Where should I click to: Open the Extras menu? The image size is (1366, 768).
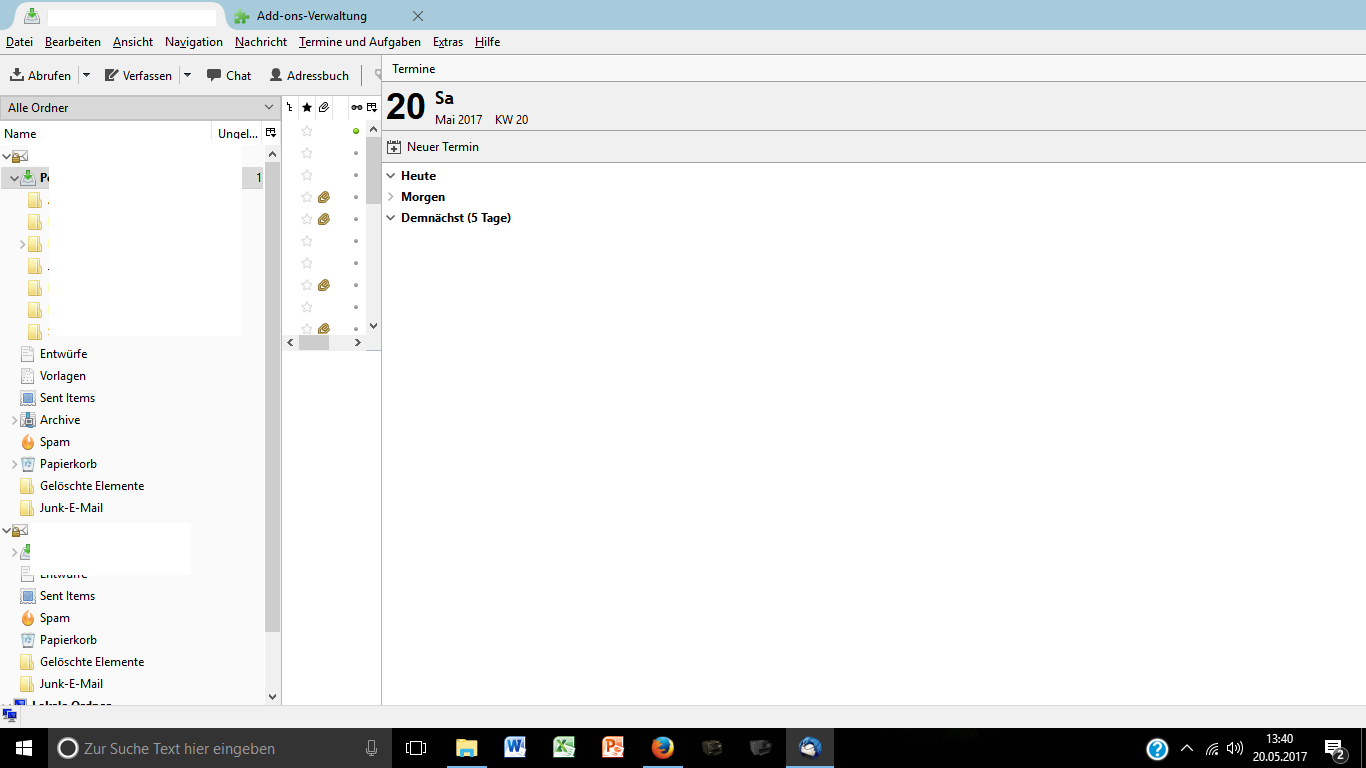448,42
